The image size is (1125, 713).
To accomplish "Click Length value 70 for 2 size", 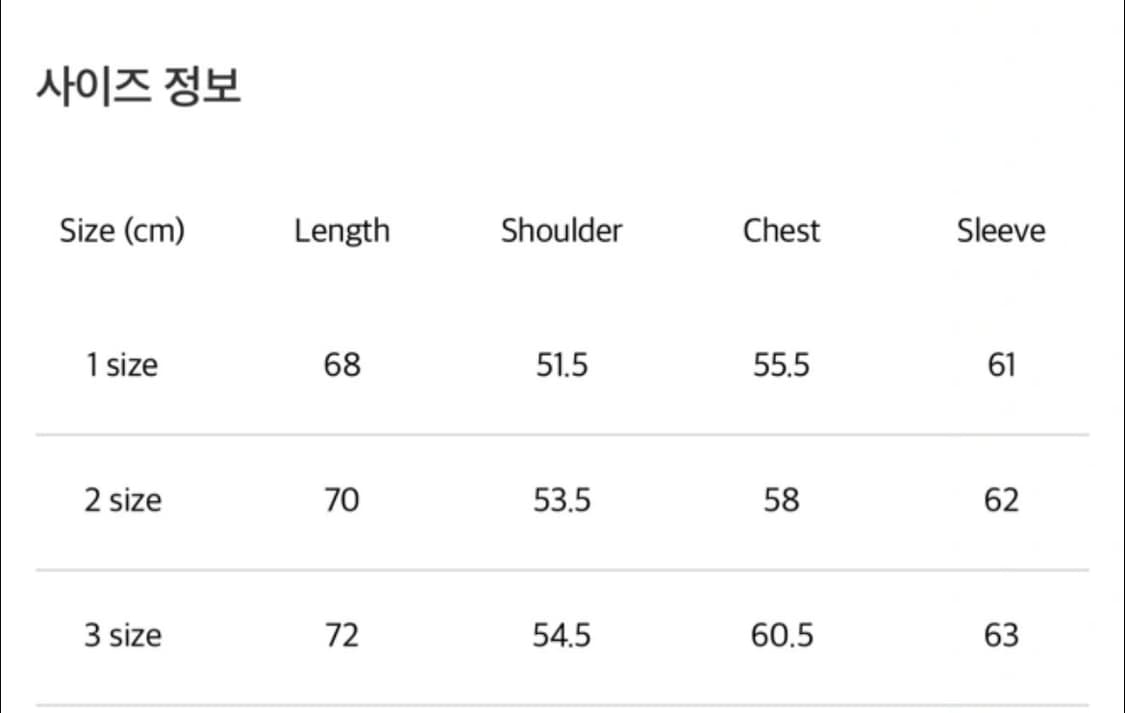I will 342,500.
